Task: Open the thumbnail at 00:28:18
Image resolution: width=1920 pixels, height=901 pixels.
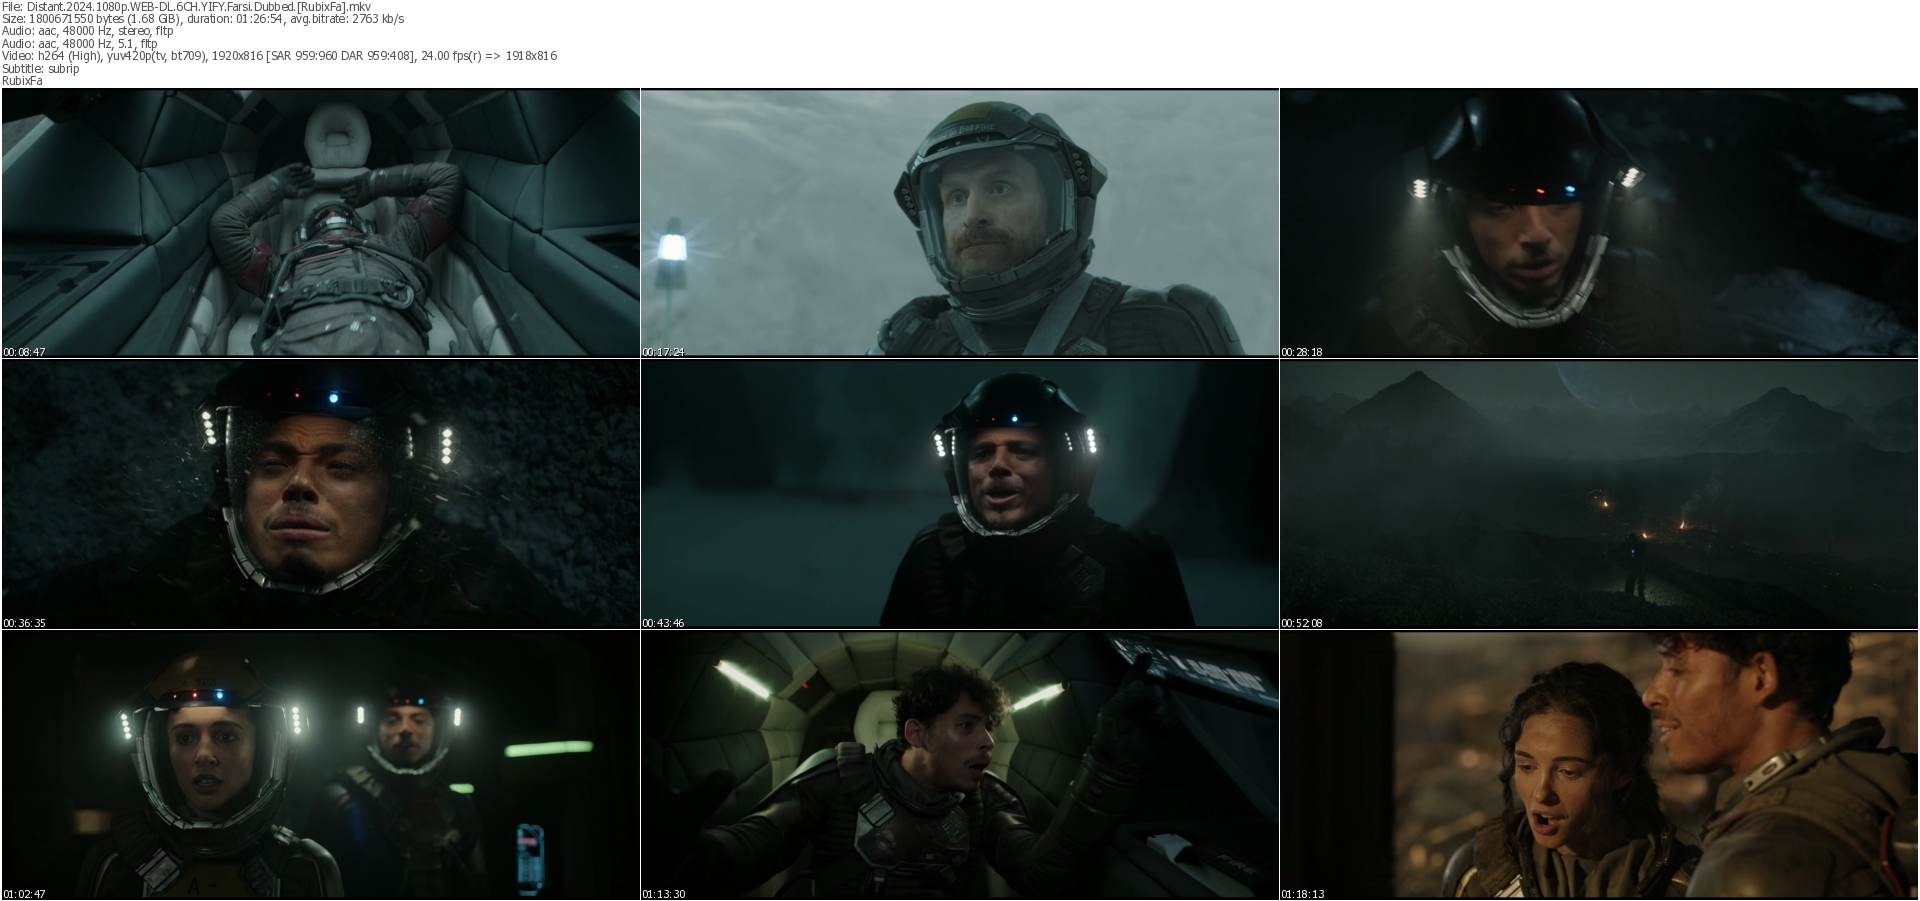Action: [1599, 223]
